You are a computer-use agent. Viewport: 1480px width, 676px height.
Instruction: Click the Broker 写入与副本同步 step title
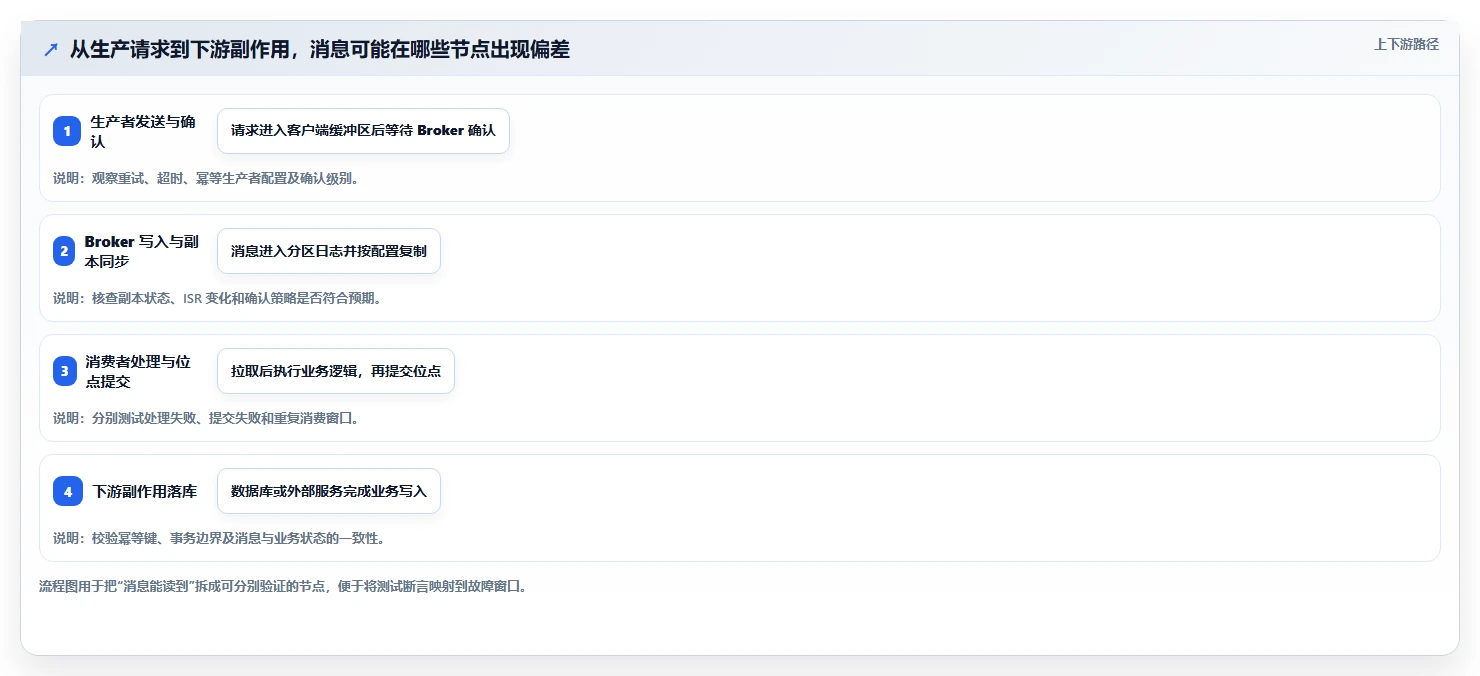pyautogui.click(x=142, y=251)
